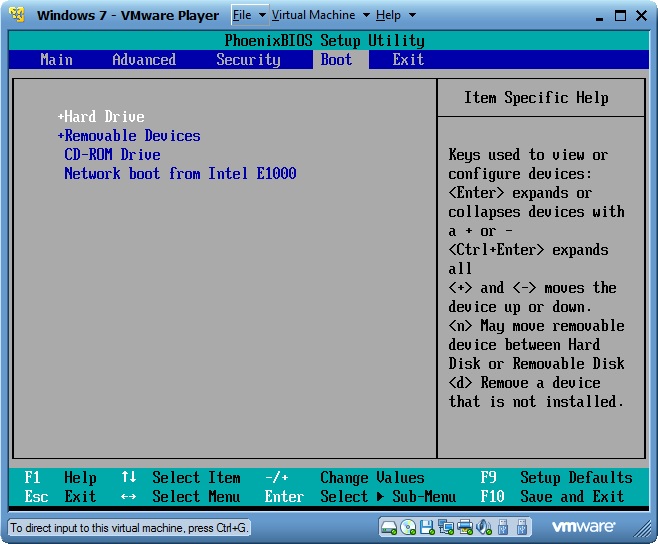Click the Esc Exit footer entry

pos(60,497)
